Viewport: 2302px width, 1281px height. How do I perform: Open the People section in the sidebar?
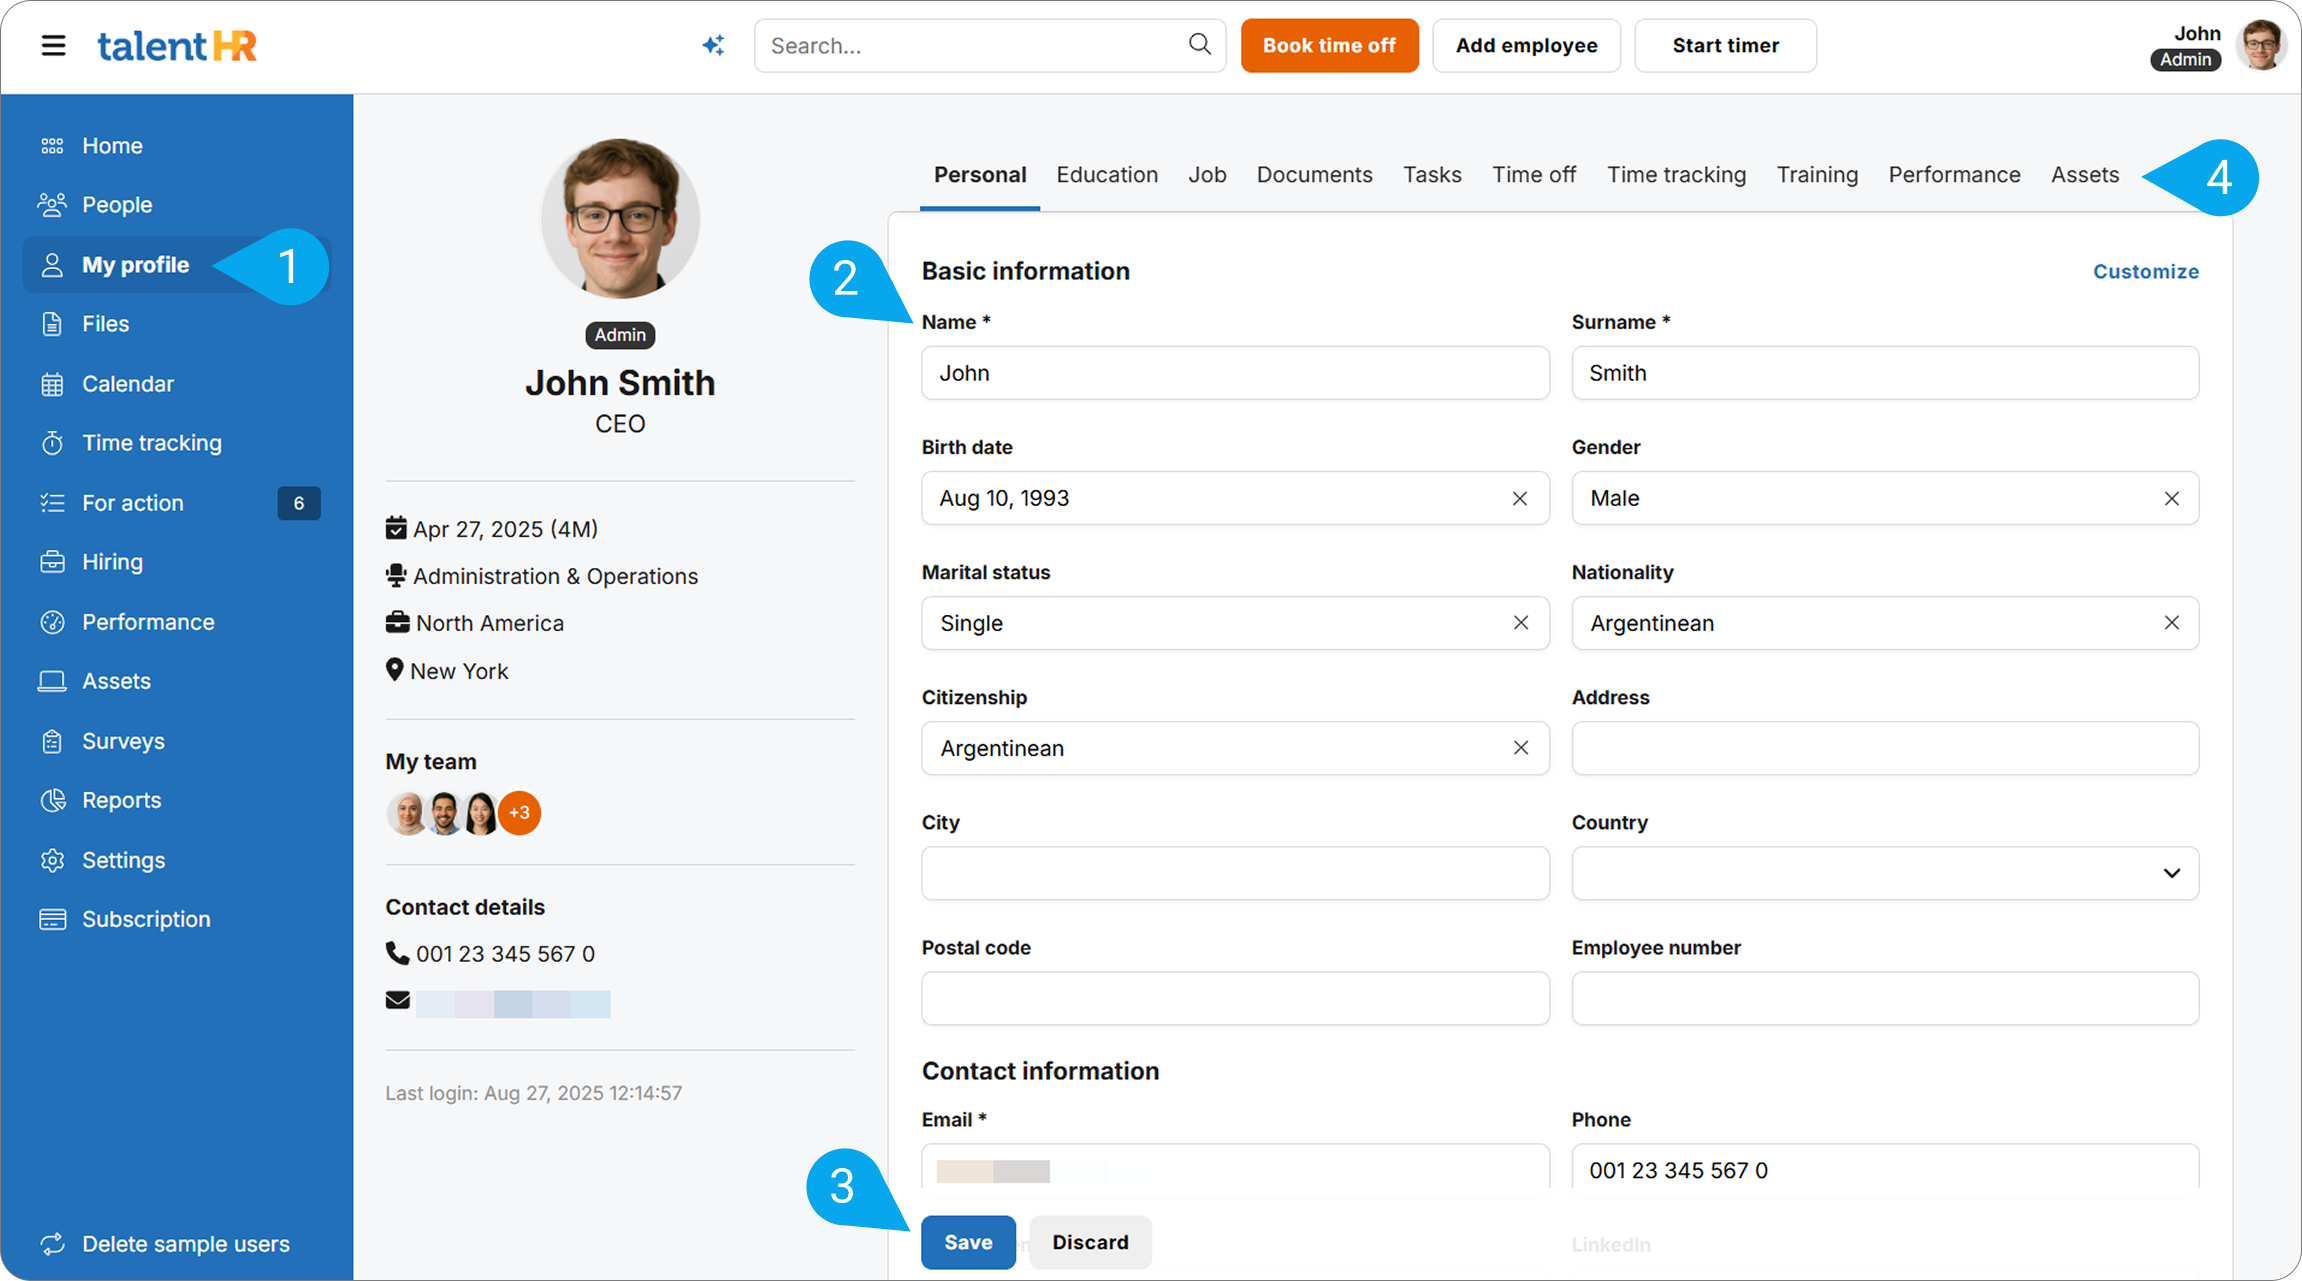pyautogui.click(x=117, y=204)
